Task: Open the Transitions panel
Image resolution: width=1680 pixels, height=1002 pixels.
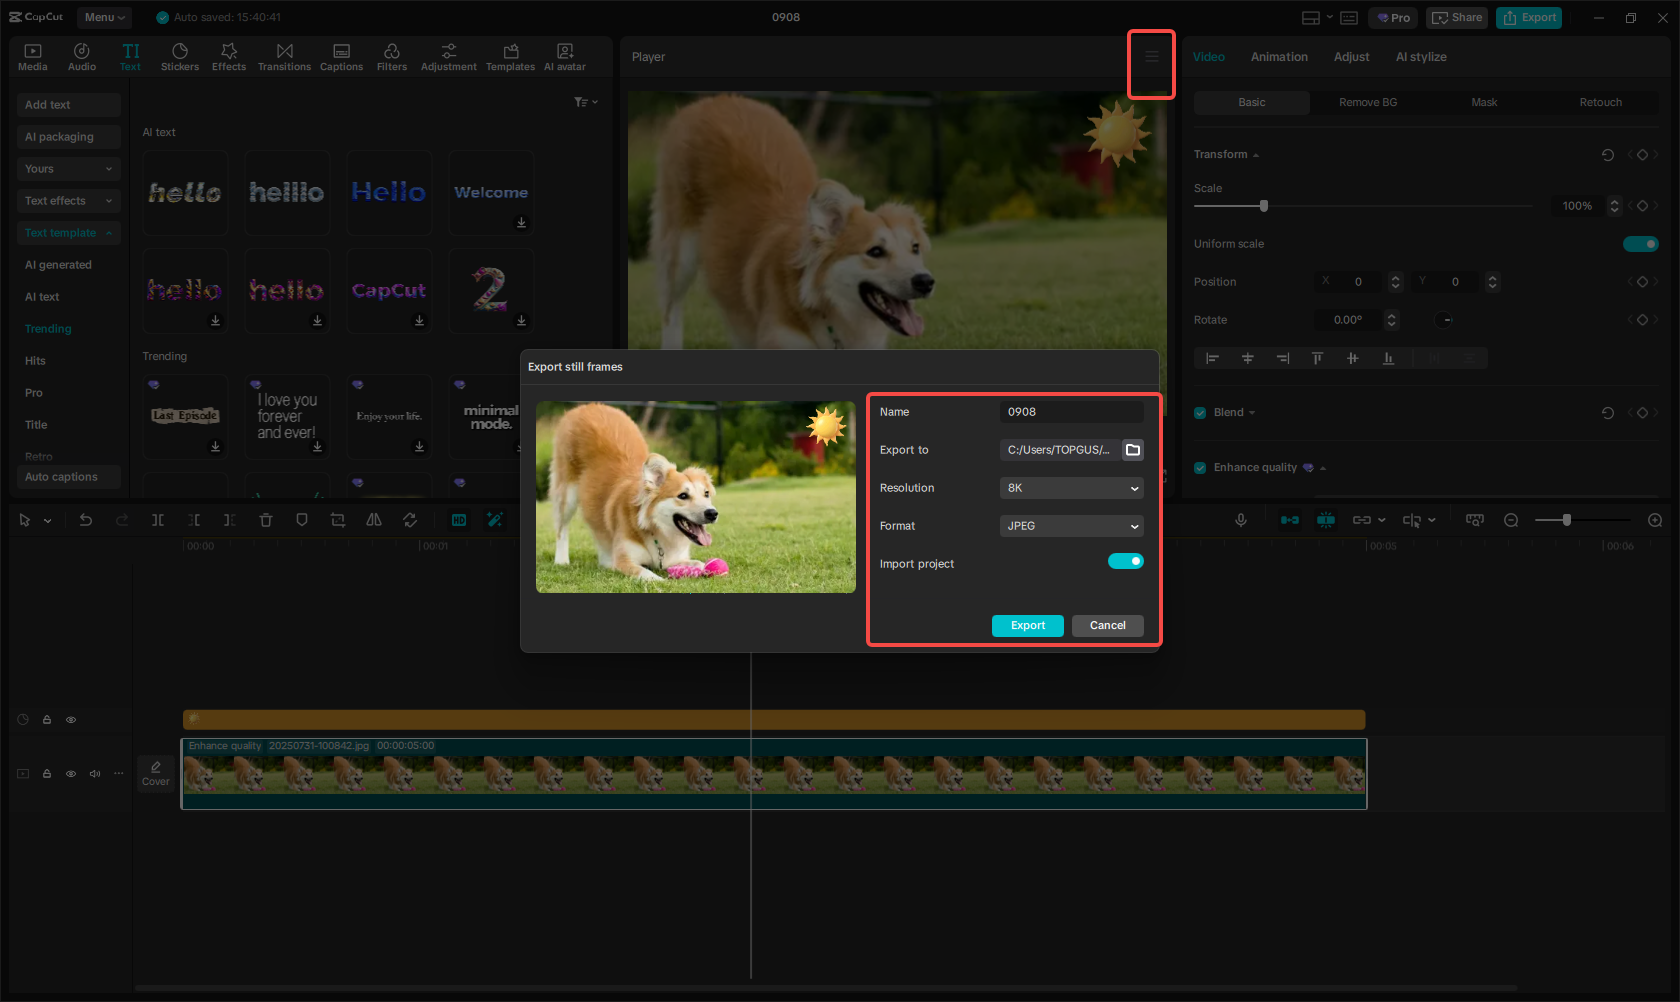Action: click(284, 56)
